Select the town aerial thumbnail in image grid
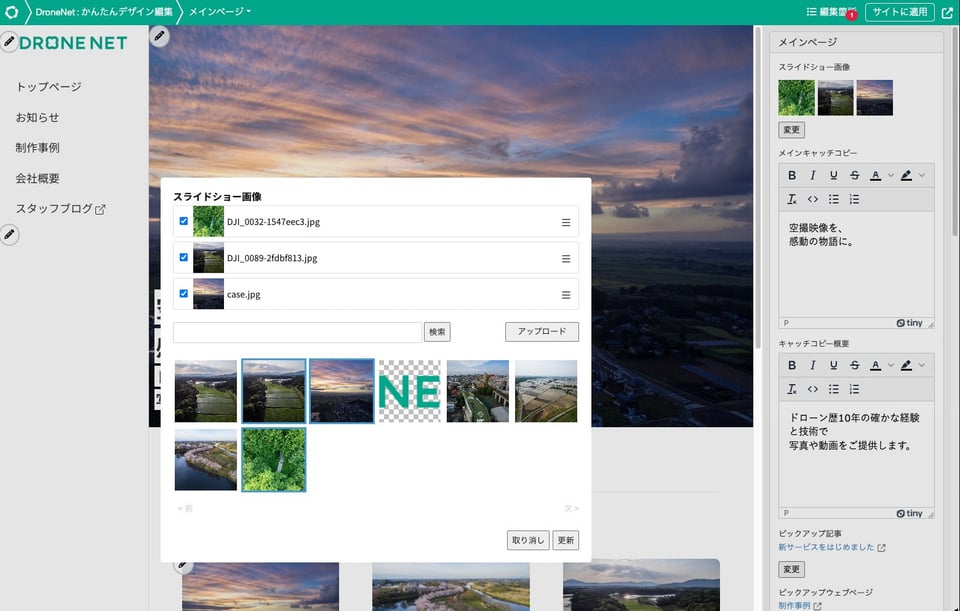Viewport: 960px width, 611px height. [478, 391]
